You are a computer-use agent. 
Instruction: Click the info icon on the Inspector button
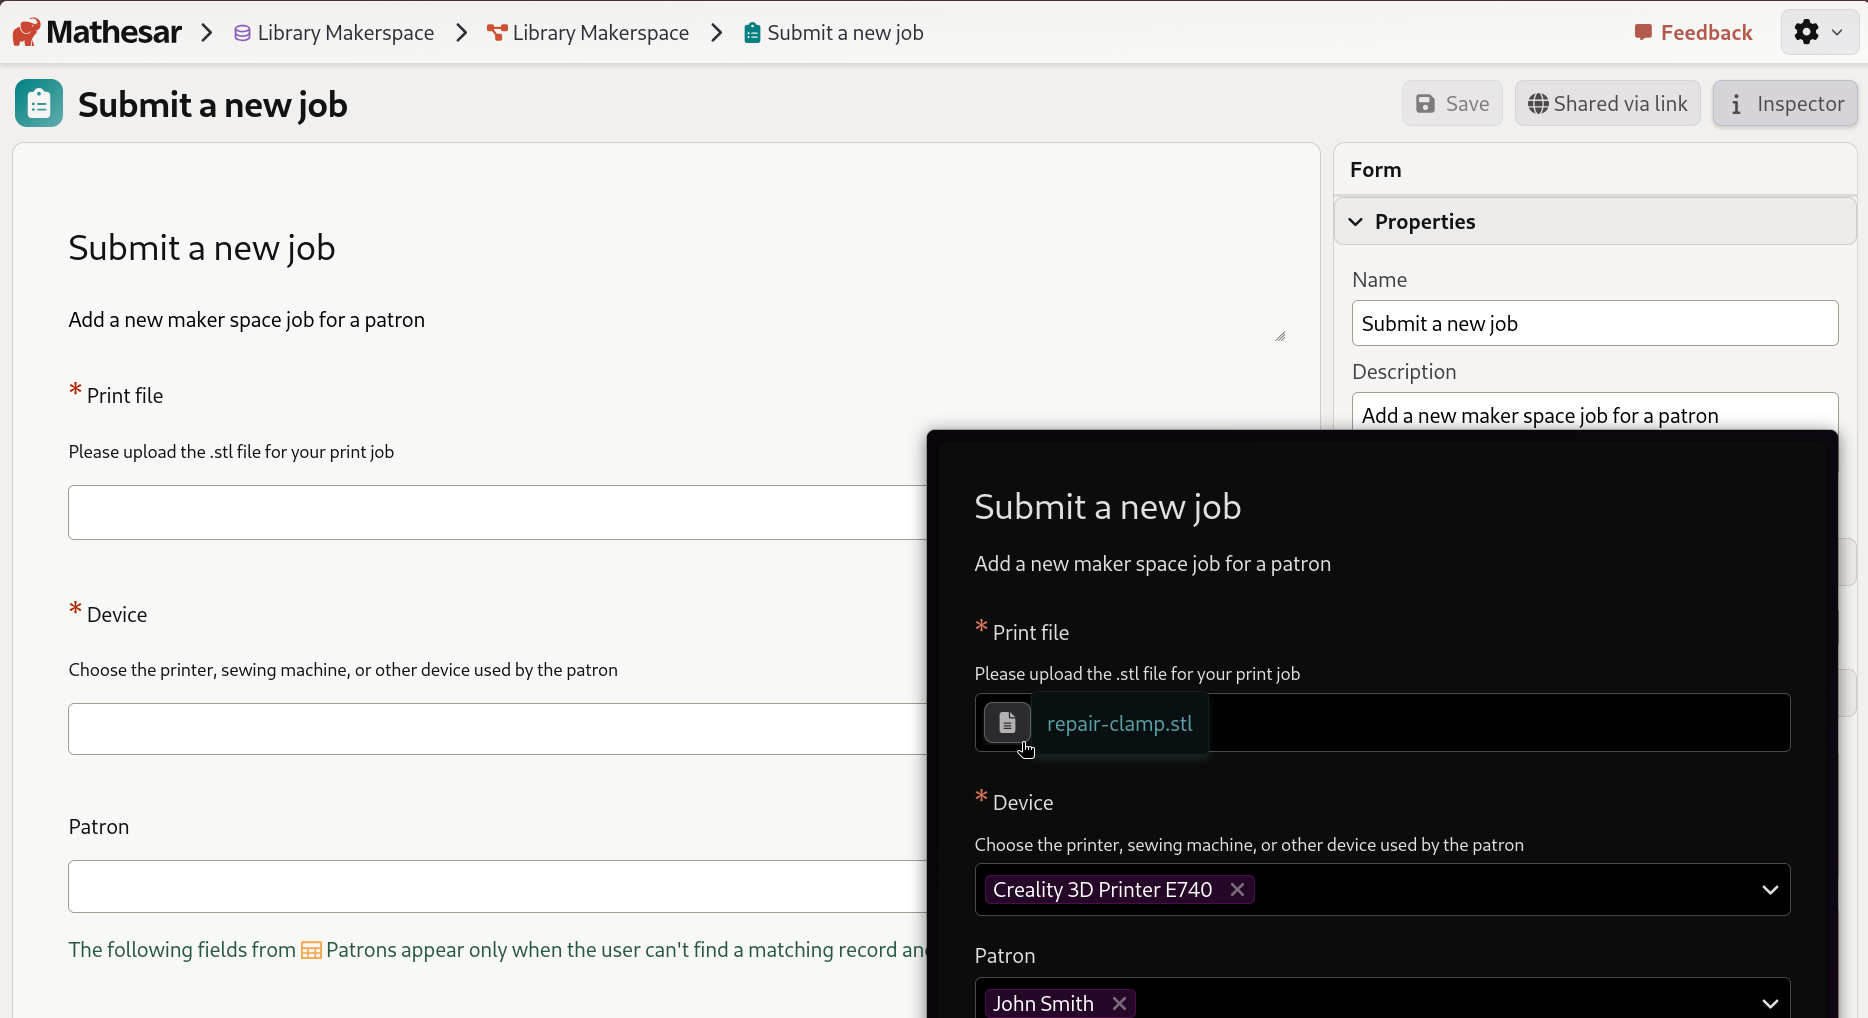(x=1735, y=103)
